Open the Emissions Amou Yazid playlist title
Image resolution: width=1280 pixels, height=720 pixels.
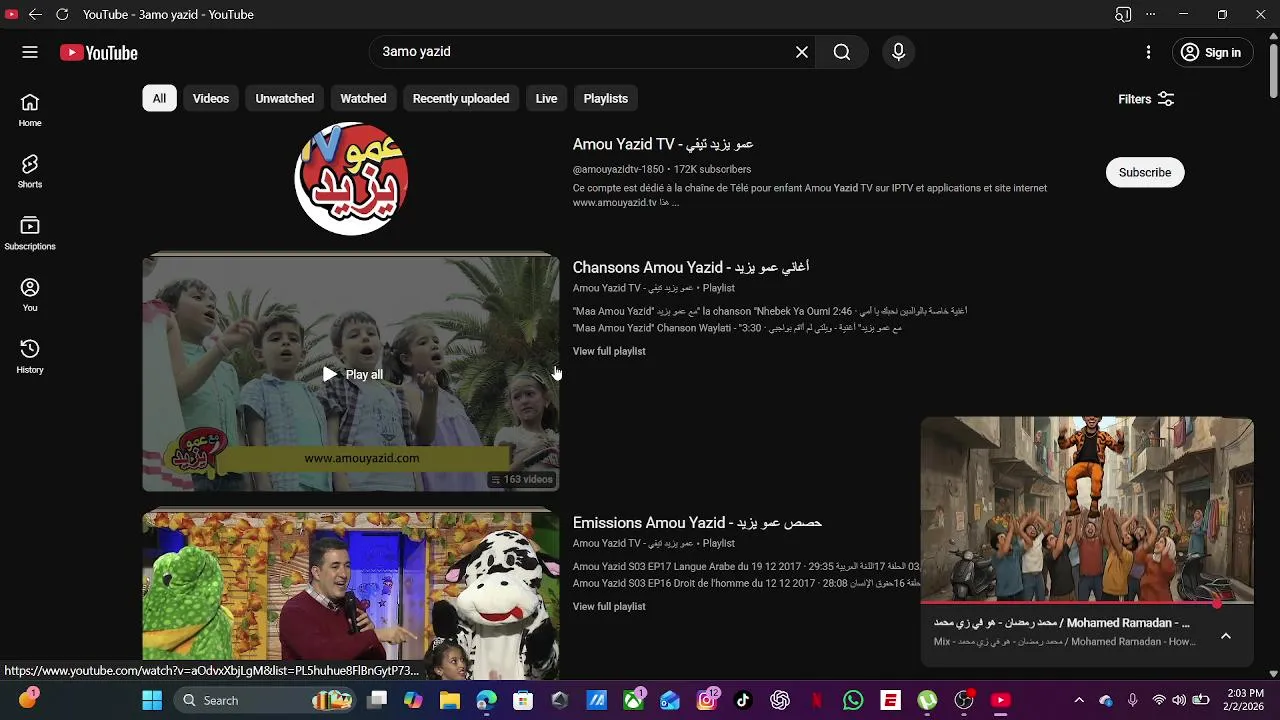pyautogui.click(x=697, y=522)
